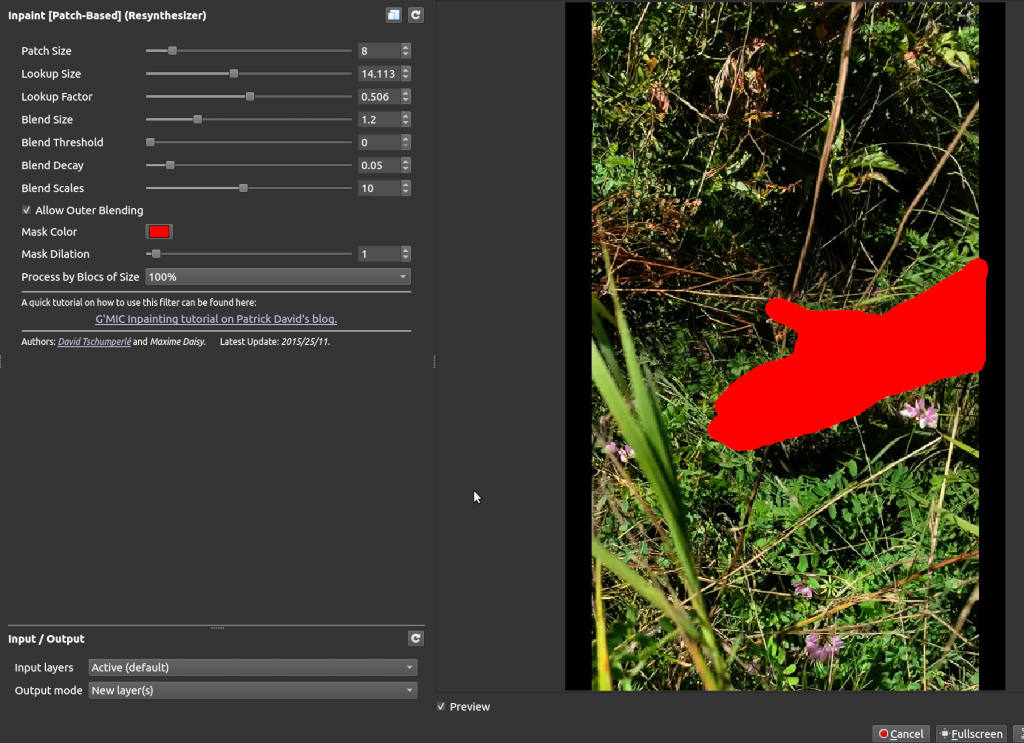Reset Input / Output settings with refresh icon

pyautogui.click(x=415, y=639)
